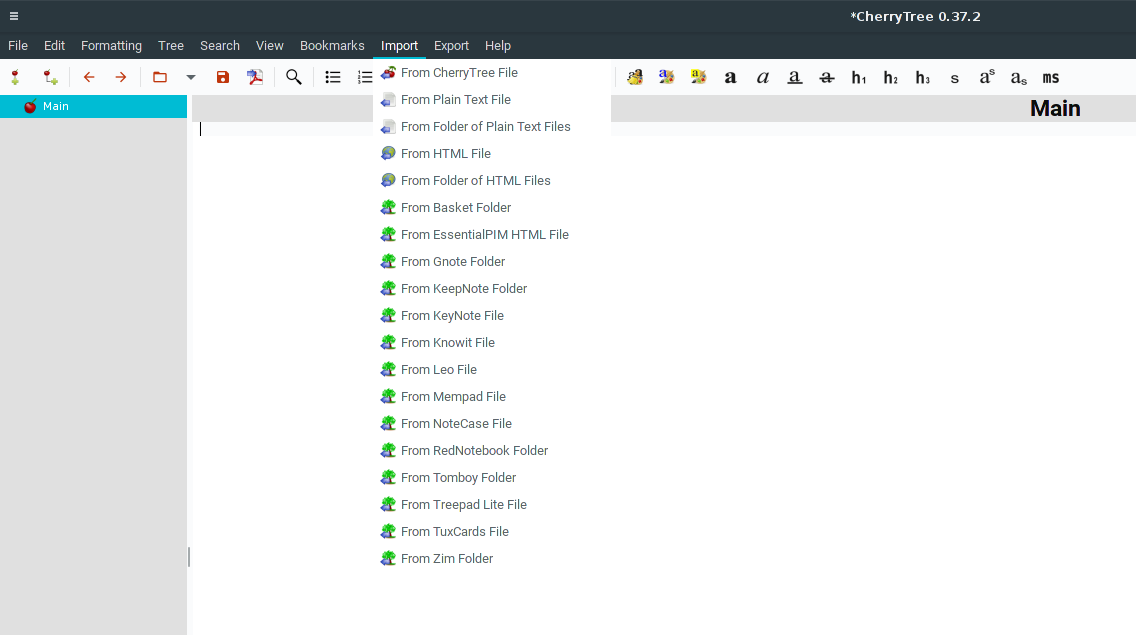Apply heading h2 style
The image size is (1136, 635).
pos(890,78)
